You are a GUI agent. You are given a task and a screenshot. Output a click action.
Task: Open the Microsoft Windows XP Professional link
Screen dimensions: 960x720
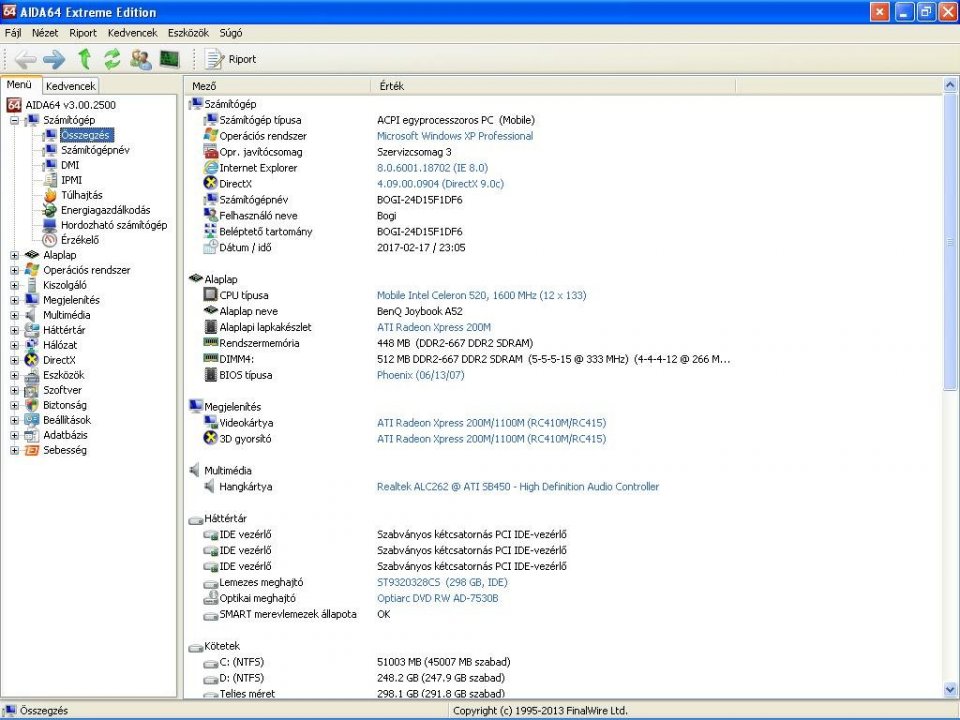[x=455, y=136]
